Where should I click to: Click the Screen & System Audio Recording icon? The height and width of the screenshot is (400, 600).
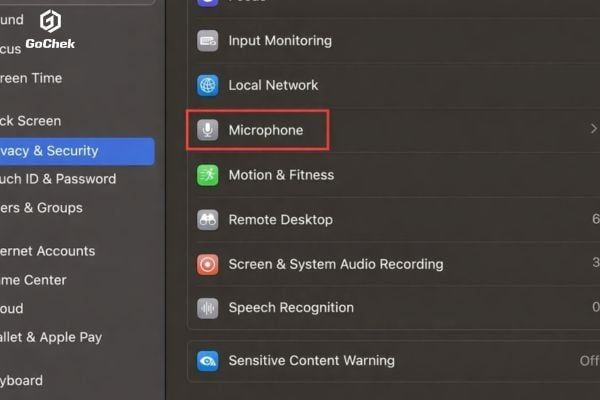click(208, 264)
